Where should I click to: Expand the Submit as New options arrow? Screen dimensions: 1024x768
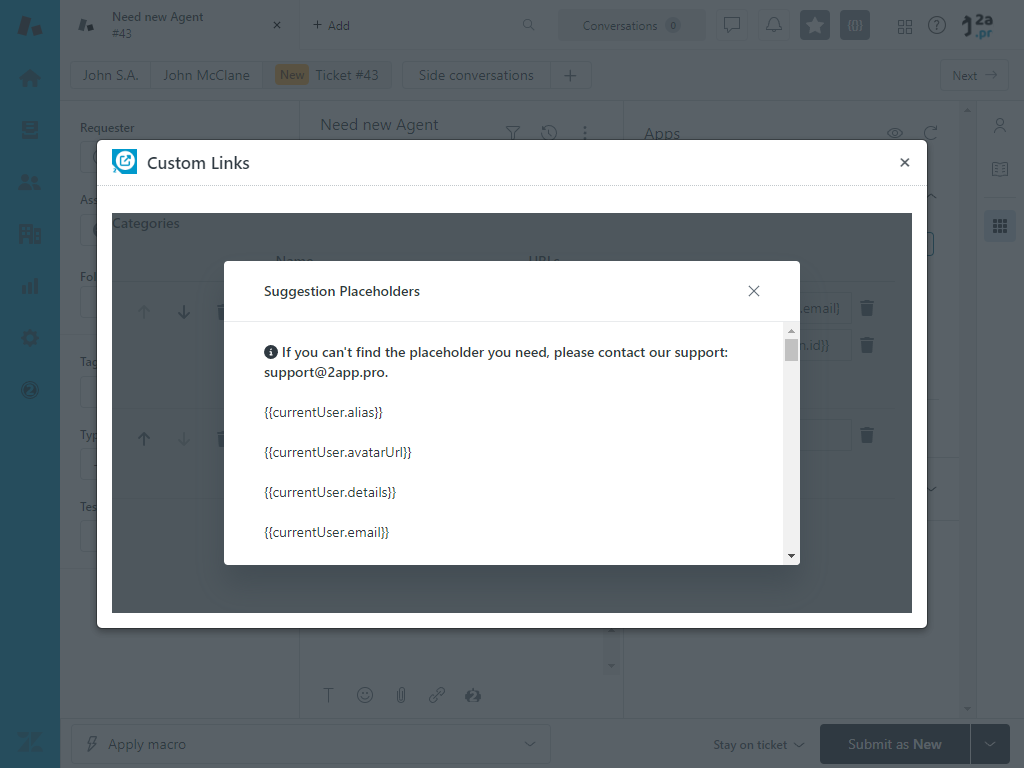click(x=990, y=744)
